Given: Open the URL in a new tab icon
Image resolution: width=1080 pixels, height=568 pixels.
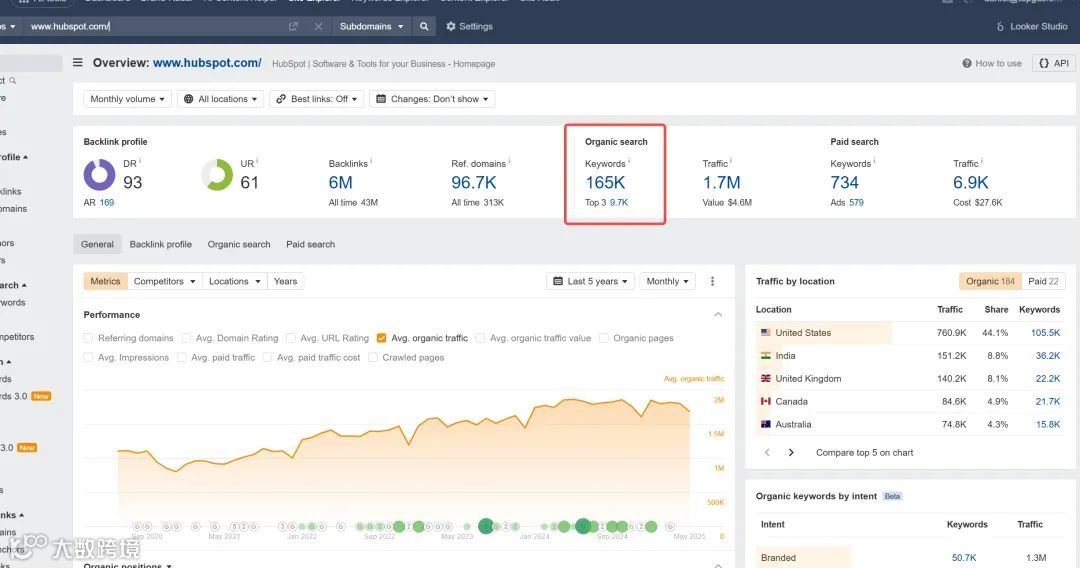Looking at the screenshot, I should [293, 26].
